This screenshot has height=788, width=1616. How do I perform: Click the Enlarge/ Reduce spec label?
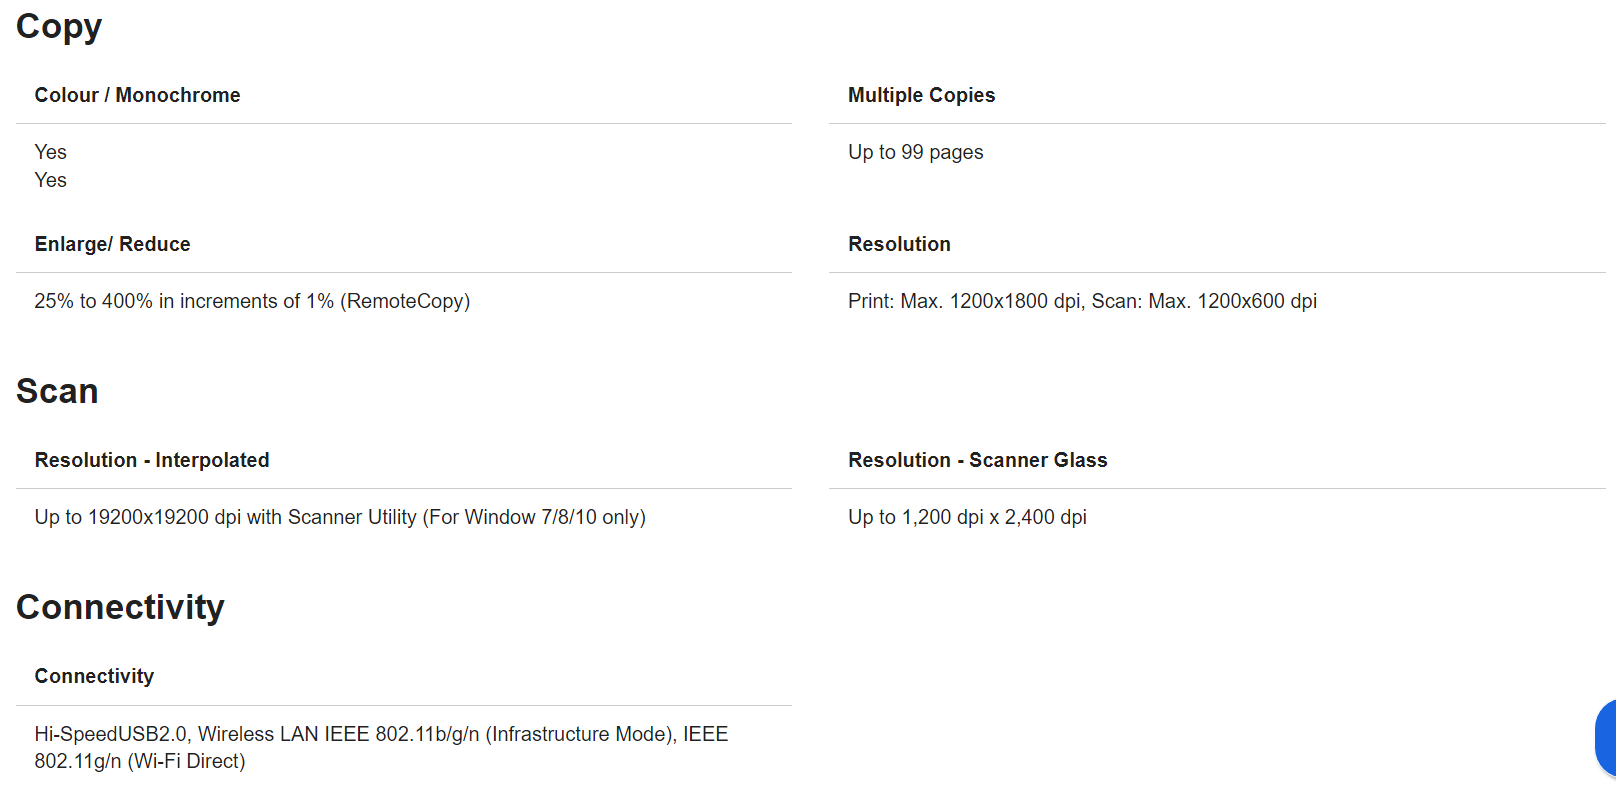pyautogui.click(x=112, y=244)
